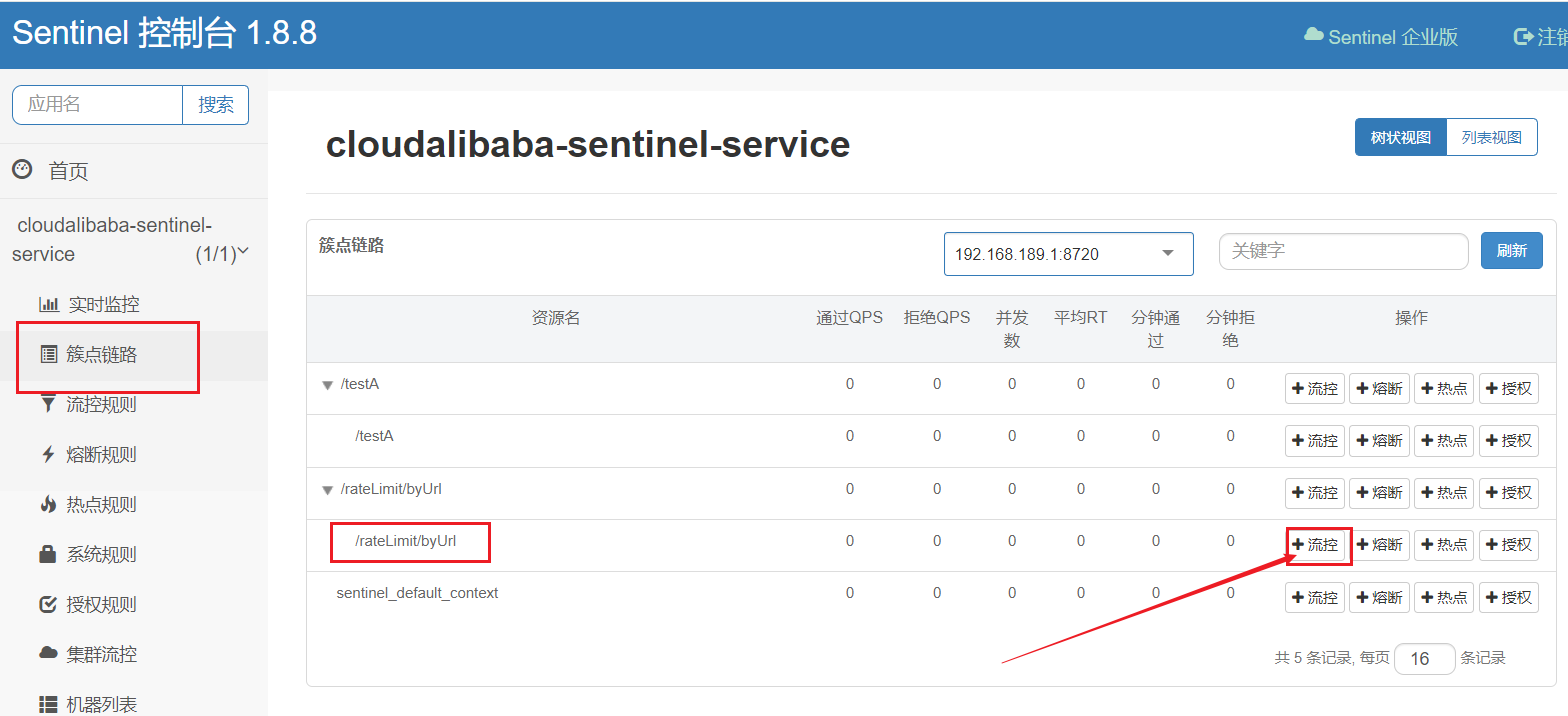Add 流控 rule for parent /rateLimit/byUrl row
Viewport: 1568px width, 716px height.
(1315, 492)
